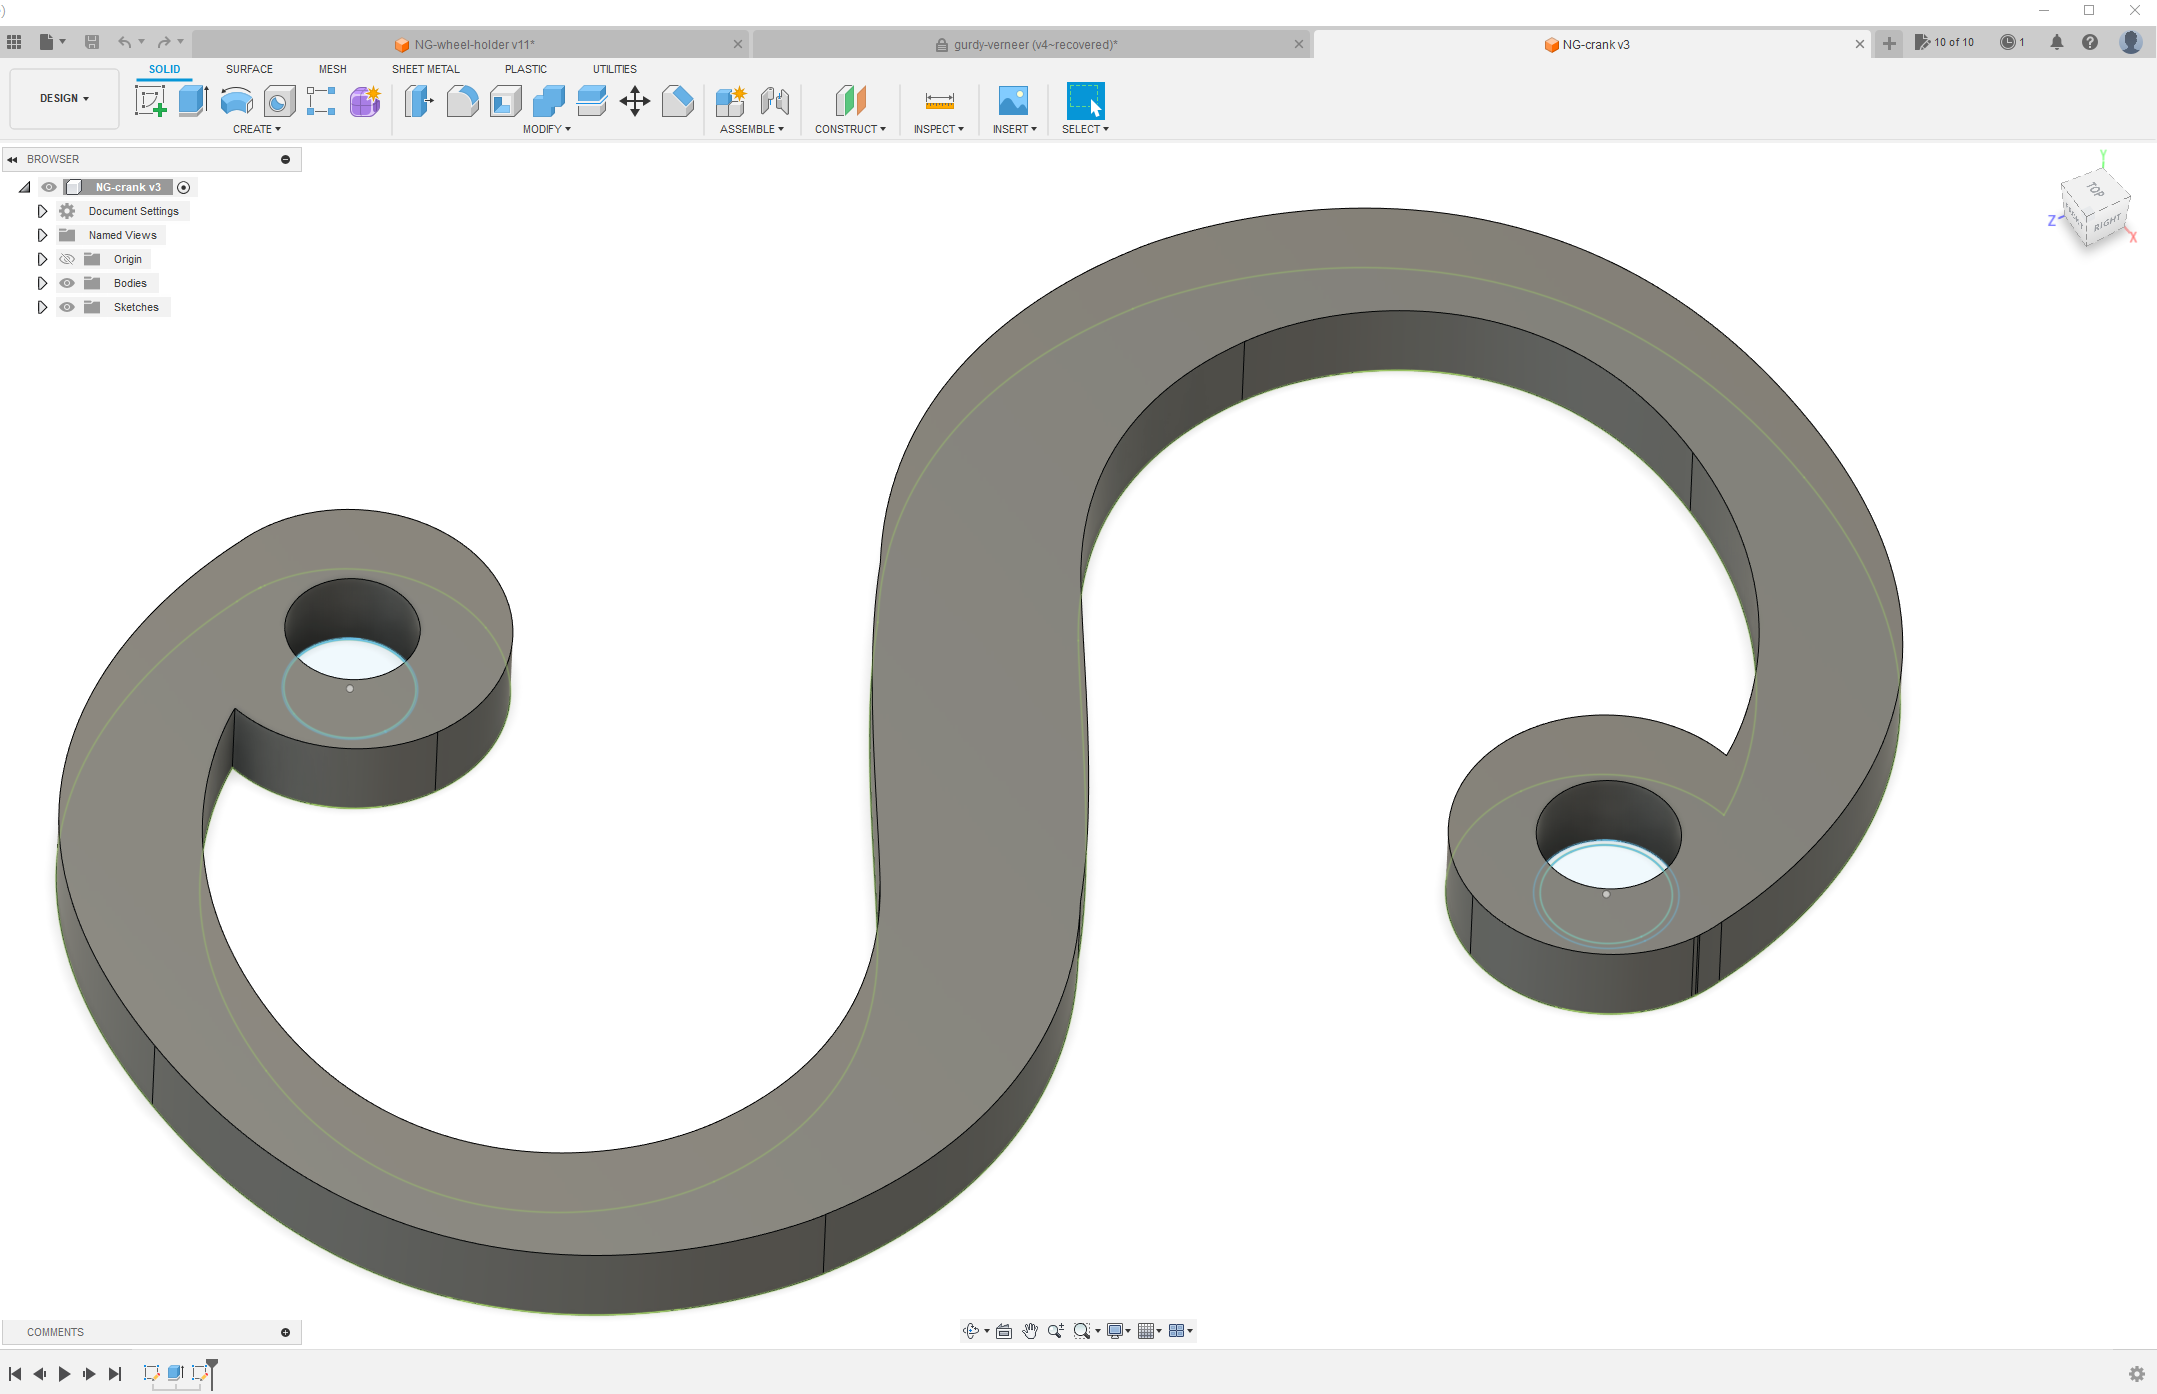Click the ViewCube navigation cube

(2095, 207)
